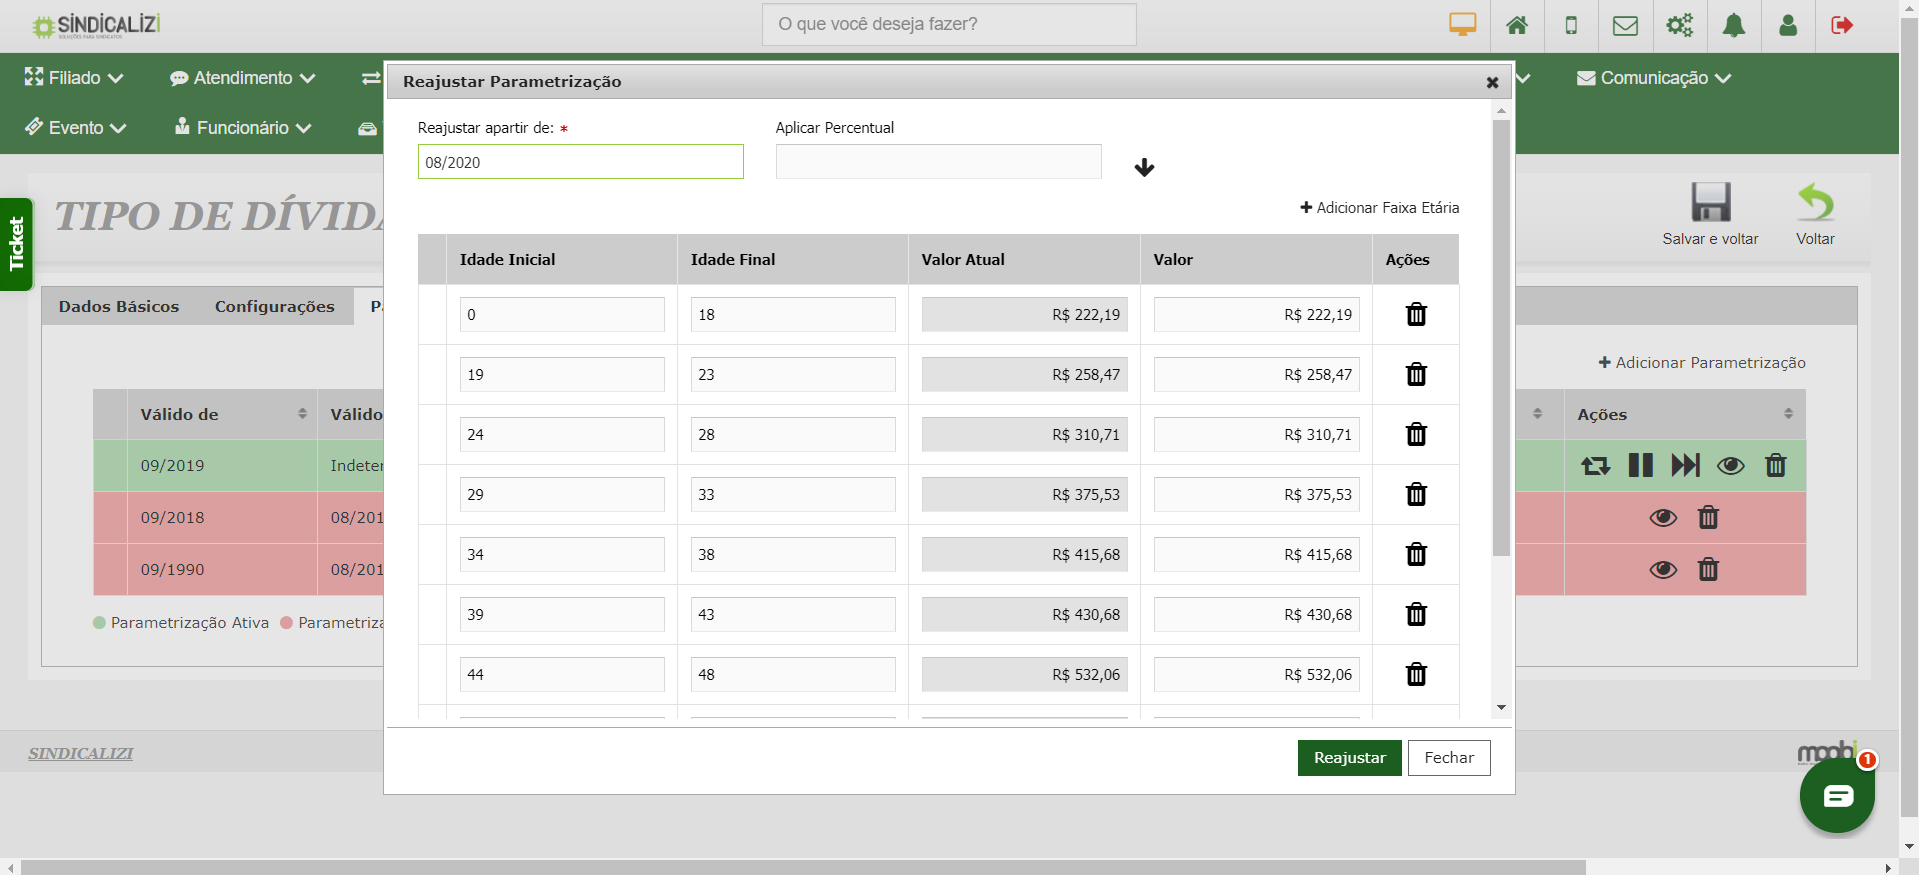Click the pause icon on active 09/2019 row
This screenshot has width=1919, height=875.
click(x=1640, y=465)
